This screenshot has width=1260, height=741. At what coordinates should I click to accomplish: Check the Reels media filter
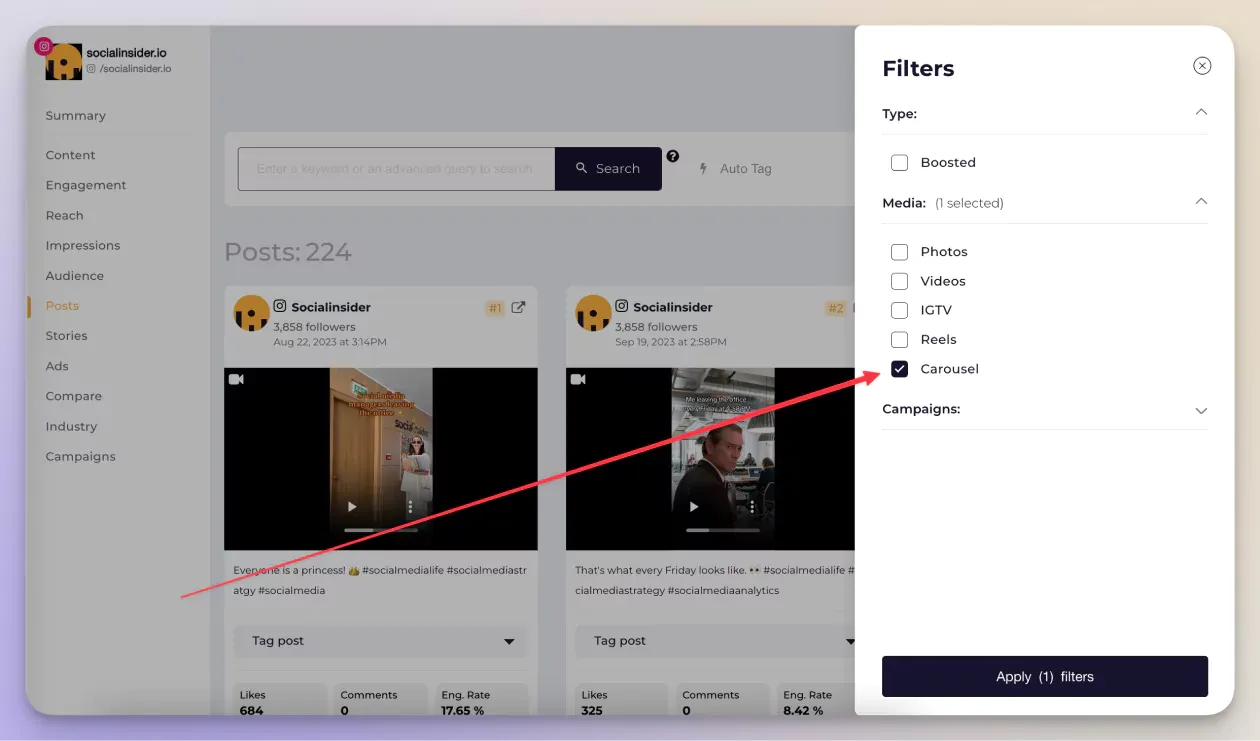coord(899,339)
